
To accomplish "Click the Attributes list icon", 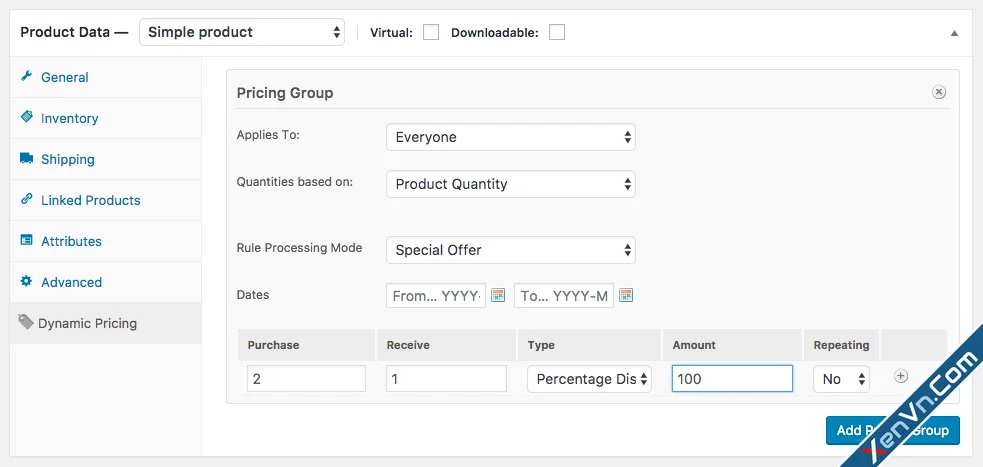I will coord(26,240).
